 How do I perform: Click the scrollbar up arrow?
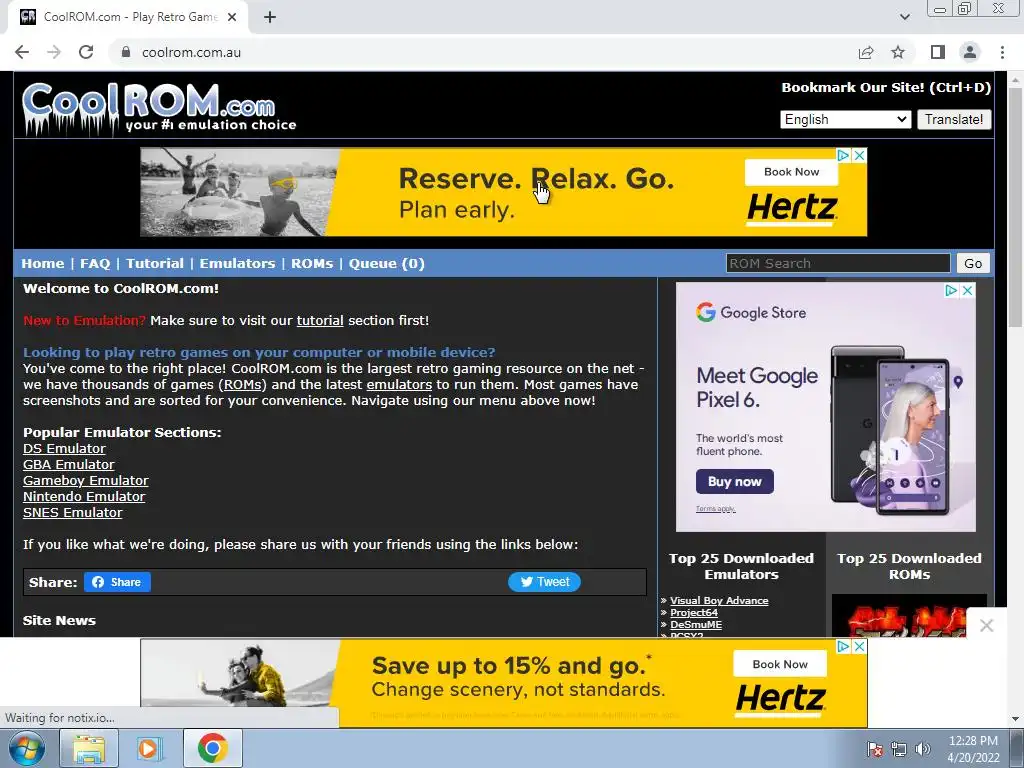(1015, 80)
